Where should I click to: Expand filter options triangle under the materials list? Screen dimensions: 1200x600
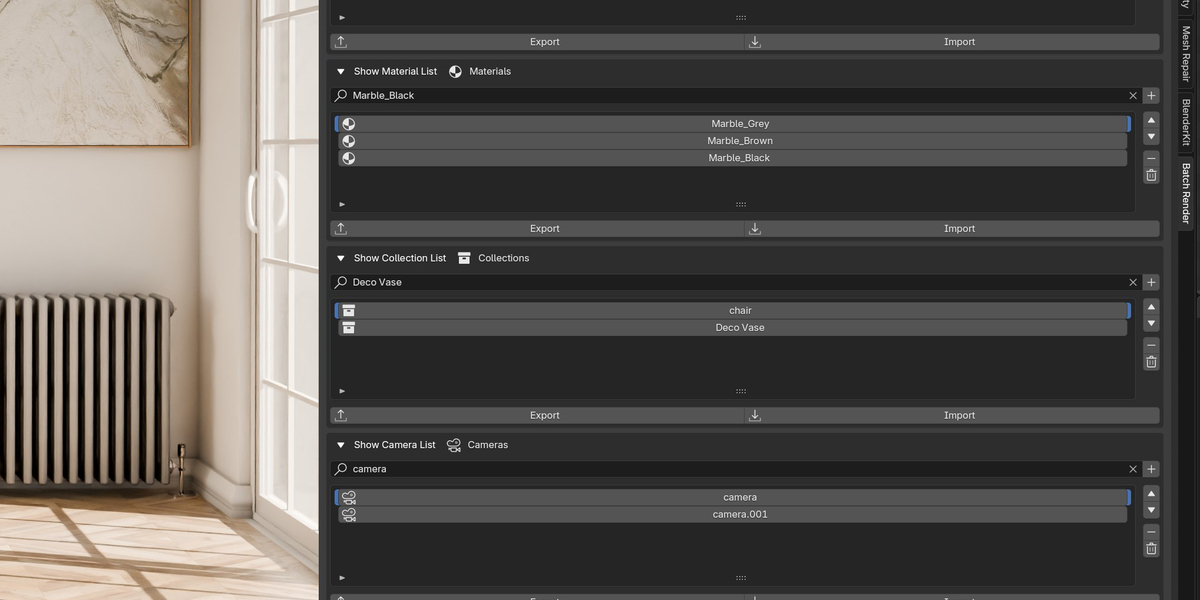click(x=342, y=204)
